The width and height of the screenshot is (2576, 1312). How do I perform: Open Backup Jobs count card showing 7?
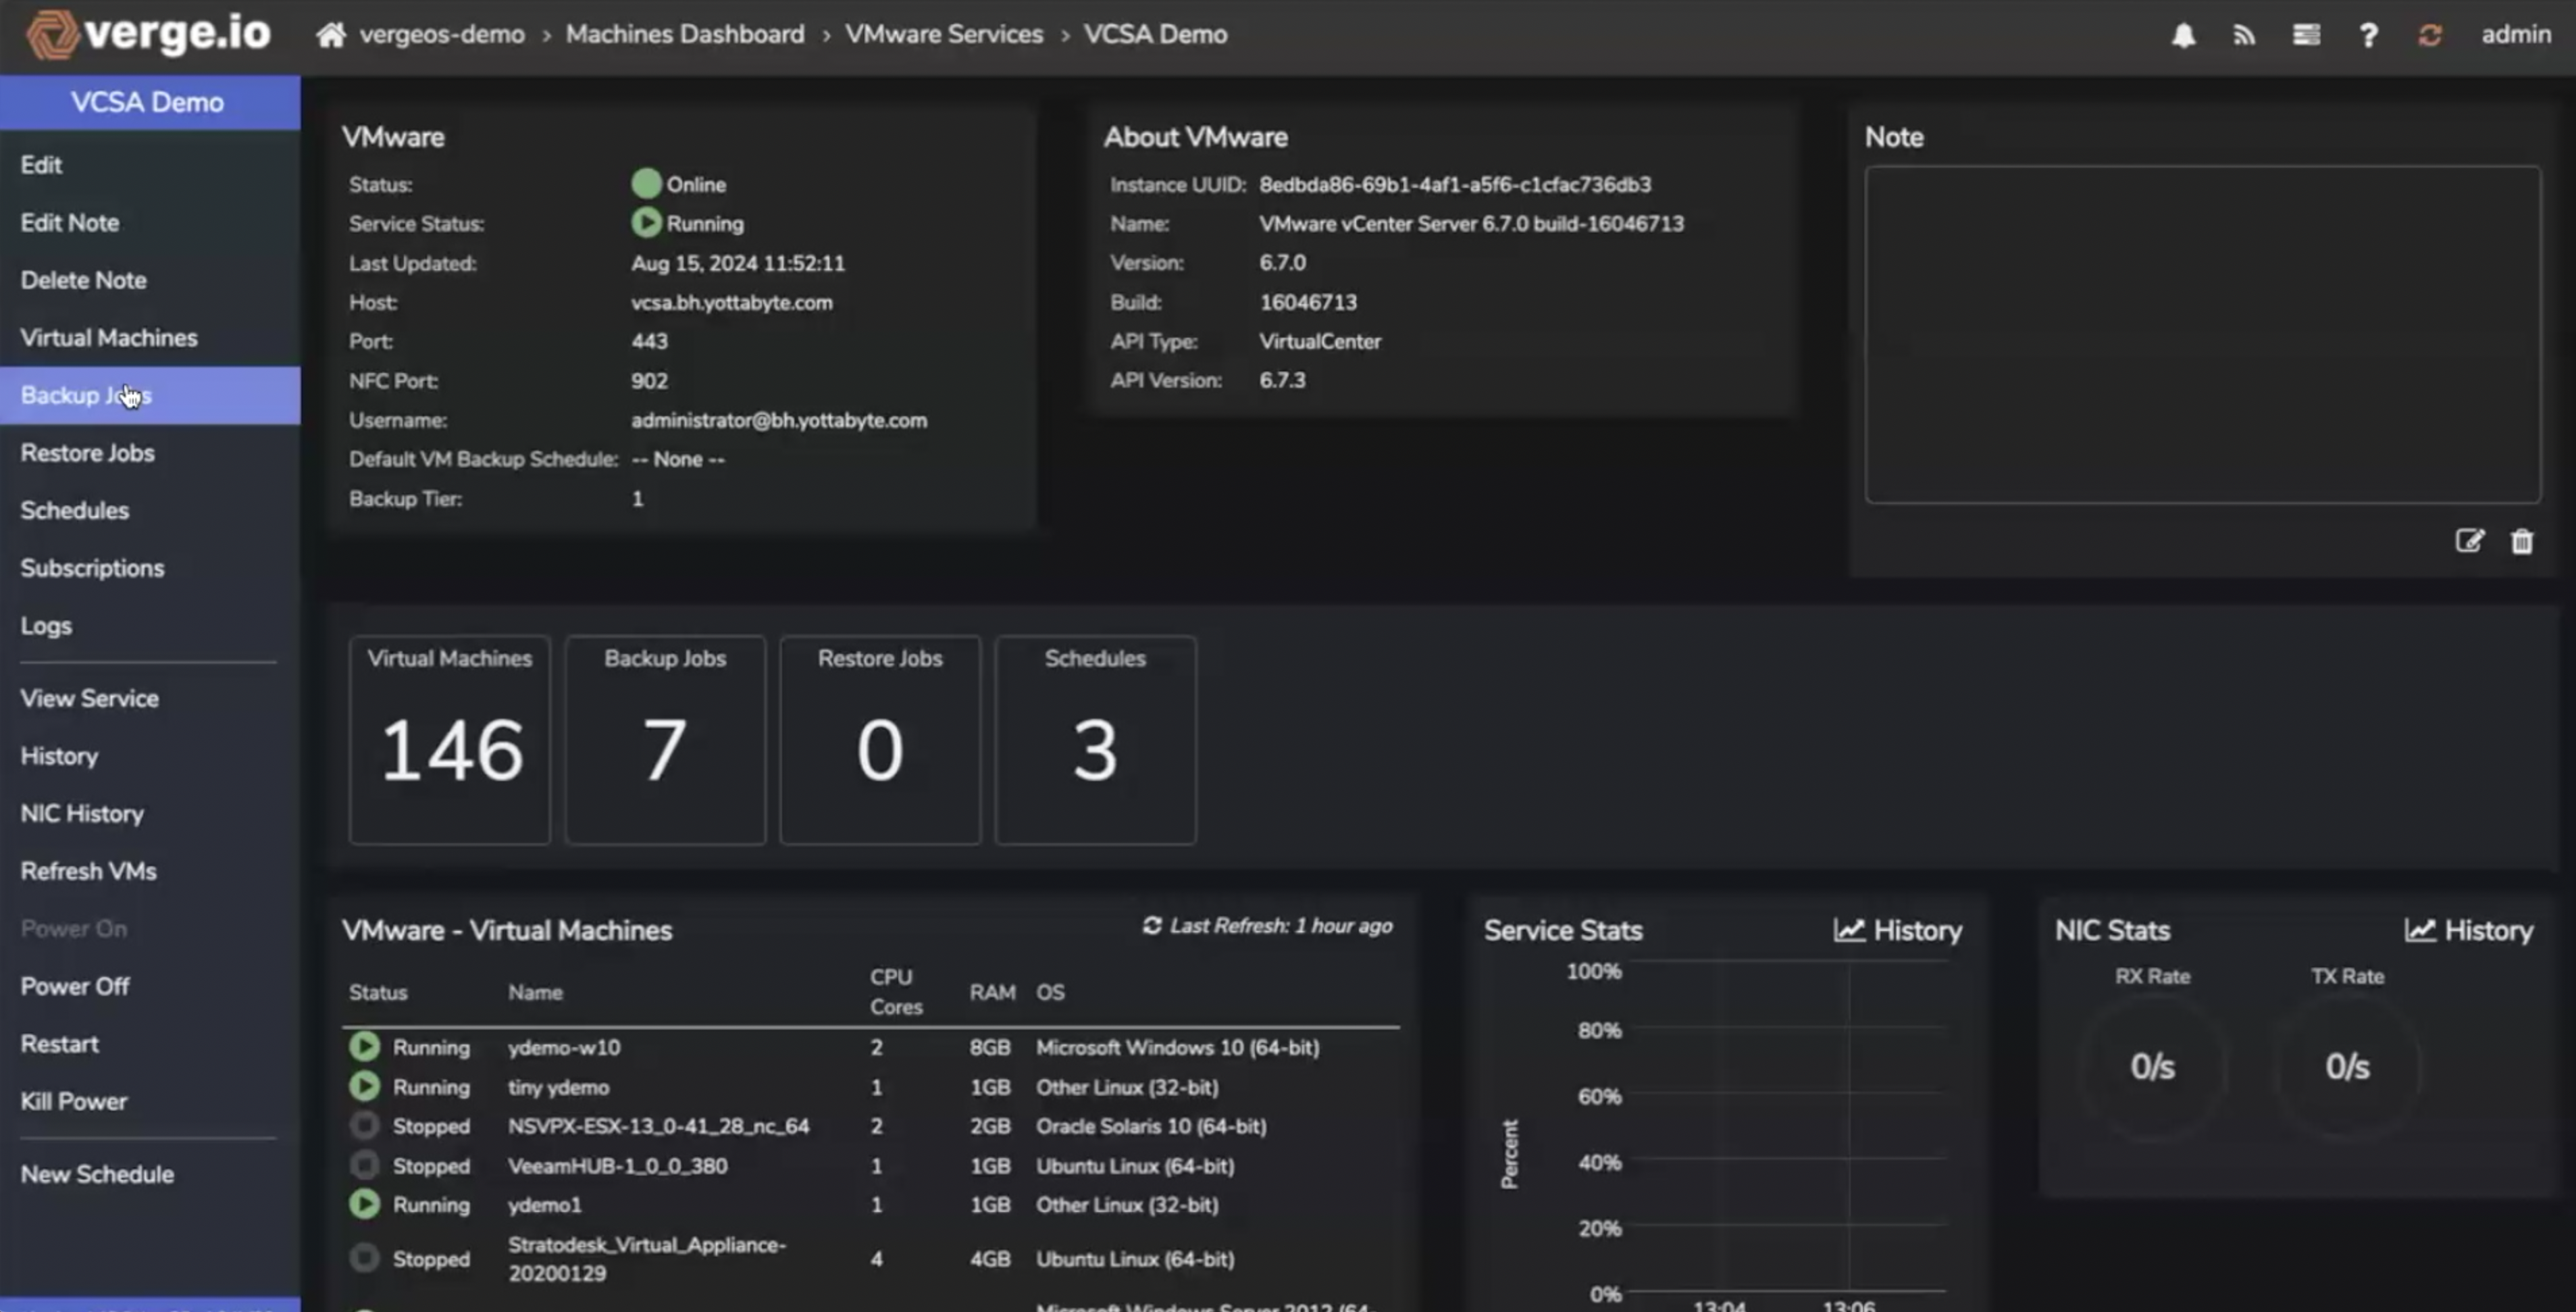[x=665, y=740]
